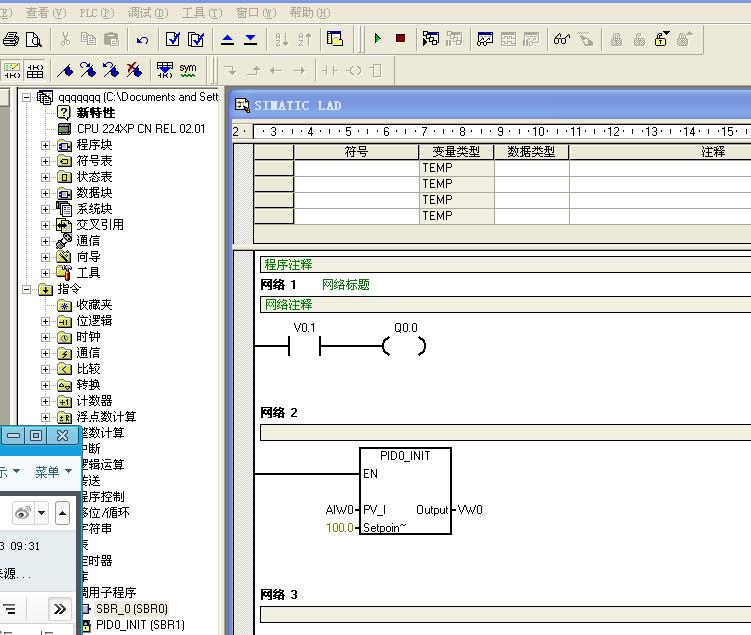Screen dimensions: 751x635
Task: Expand the 位逻辑 instruction folder
Action: click(45, 321)
